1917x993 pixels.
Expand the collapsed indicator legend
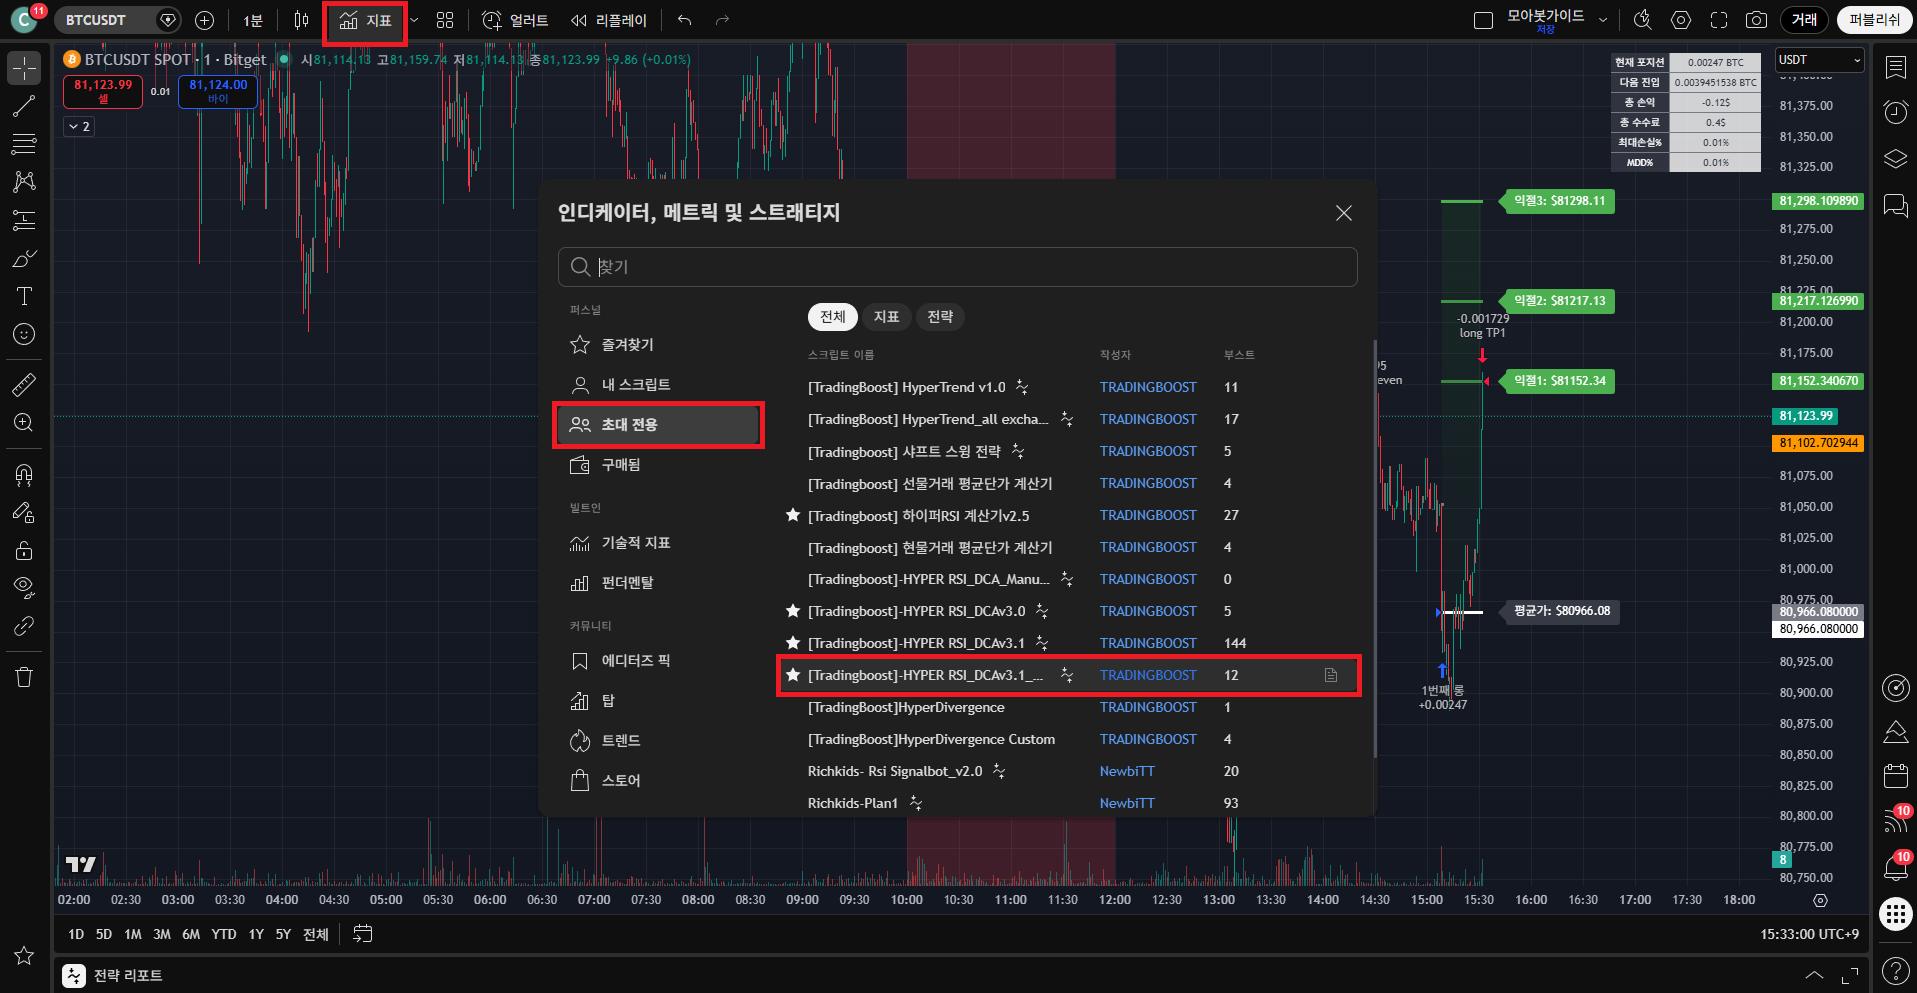click(78, 126)
